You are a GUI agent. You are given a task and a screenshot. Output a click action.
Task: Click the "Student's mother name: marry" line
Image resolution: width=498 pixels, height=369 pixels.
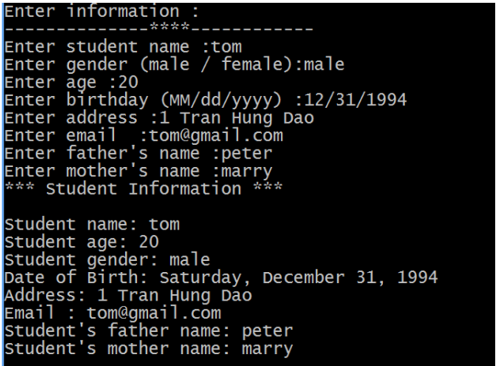click(x=149, y=349)
